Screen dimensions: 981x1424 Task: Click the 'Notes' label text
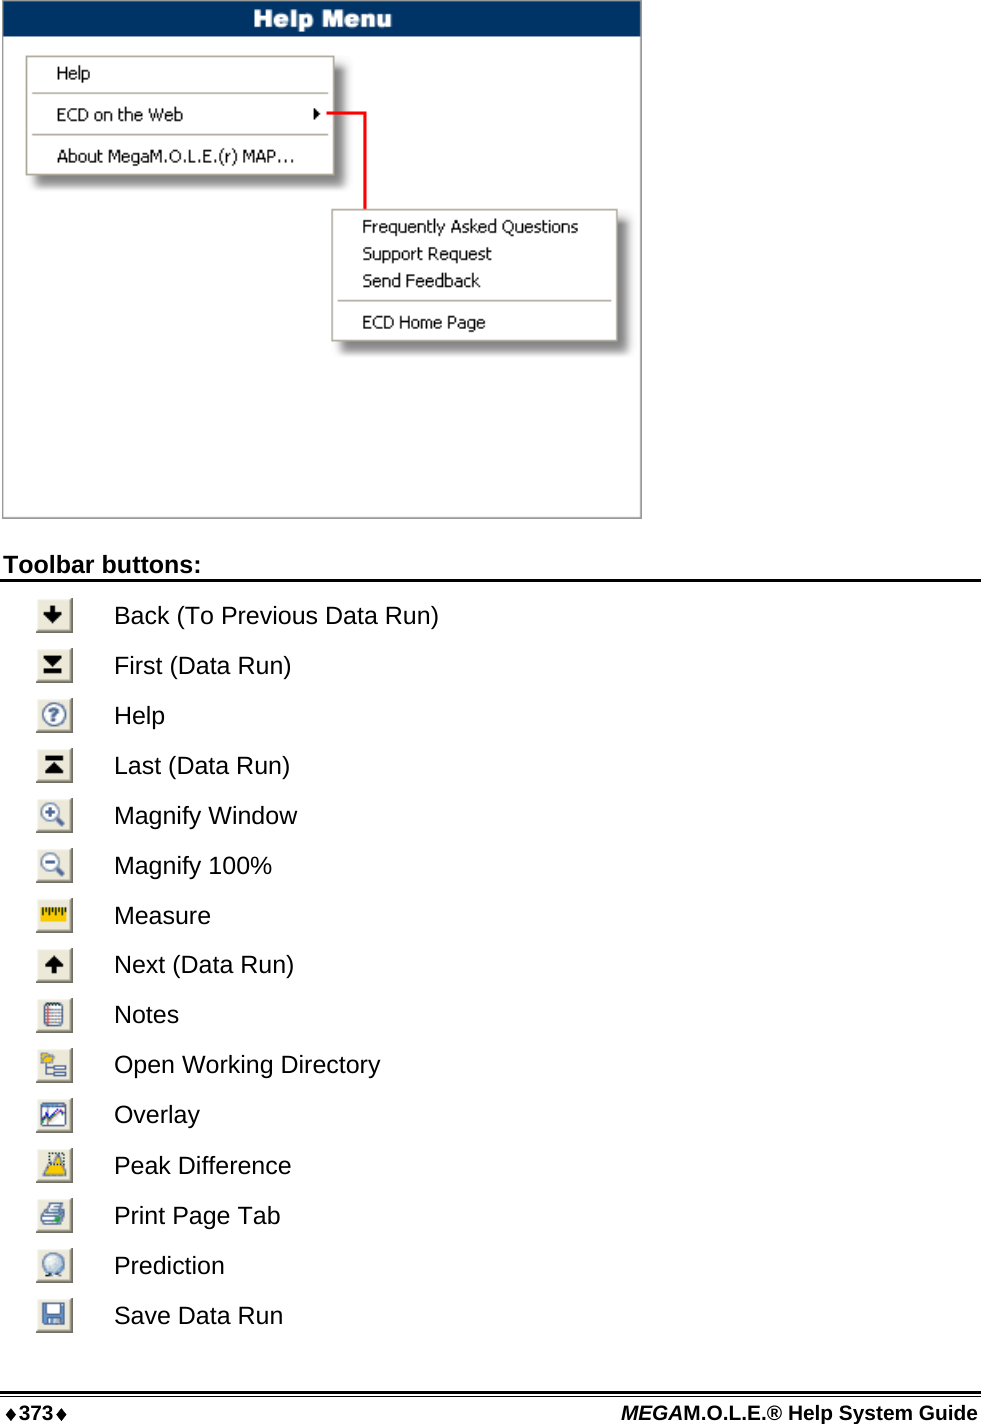[x=147, y=1015]
